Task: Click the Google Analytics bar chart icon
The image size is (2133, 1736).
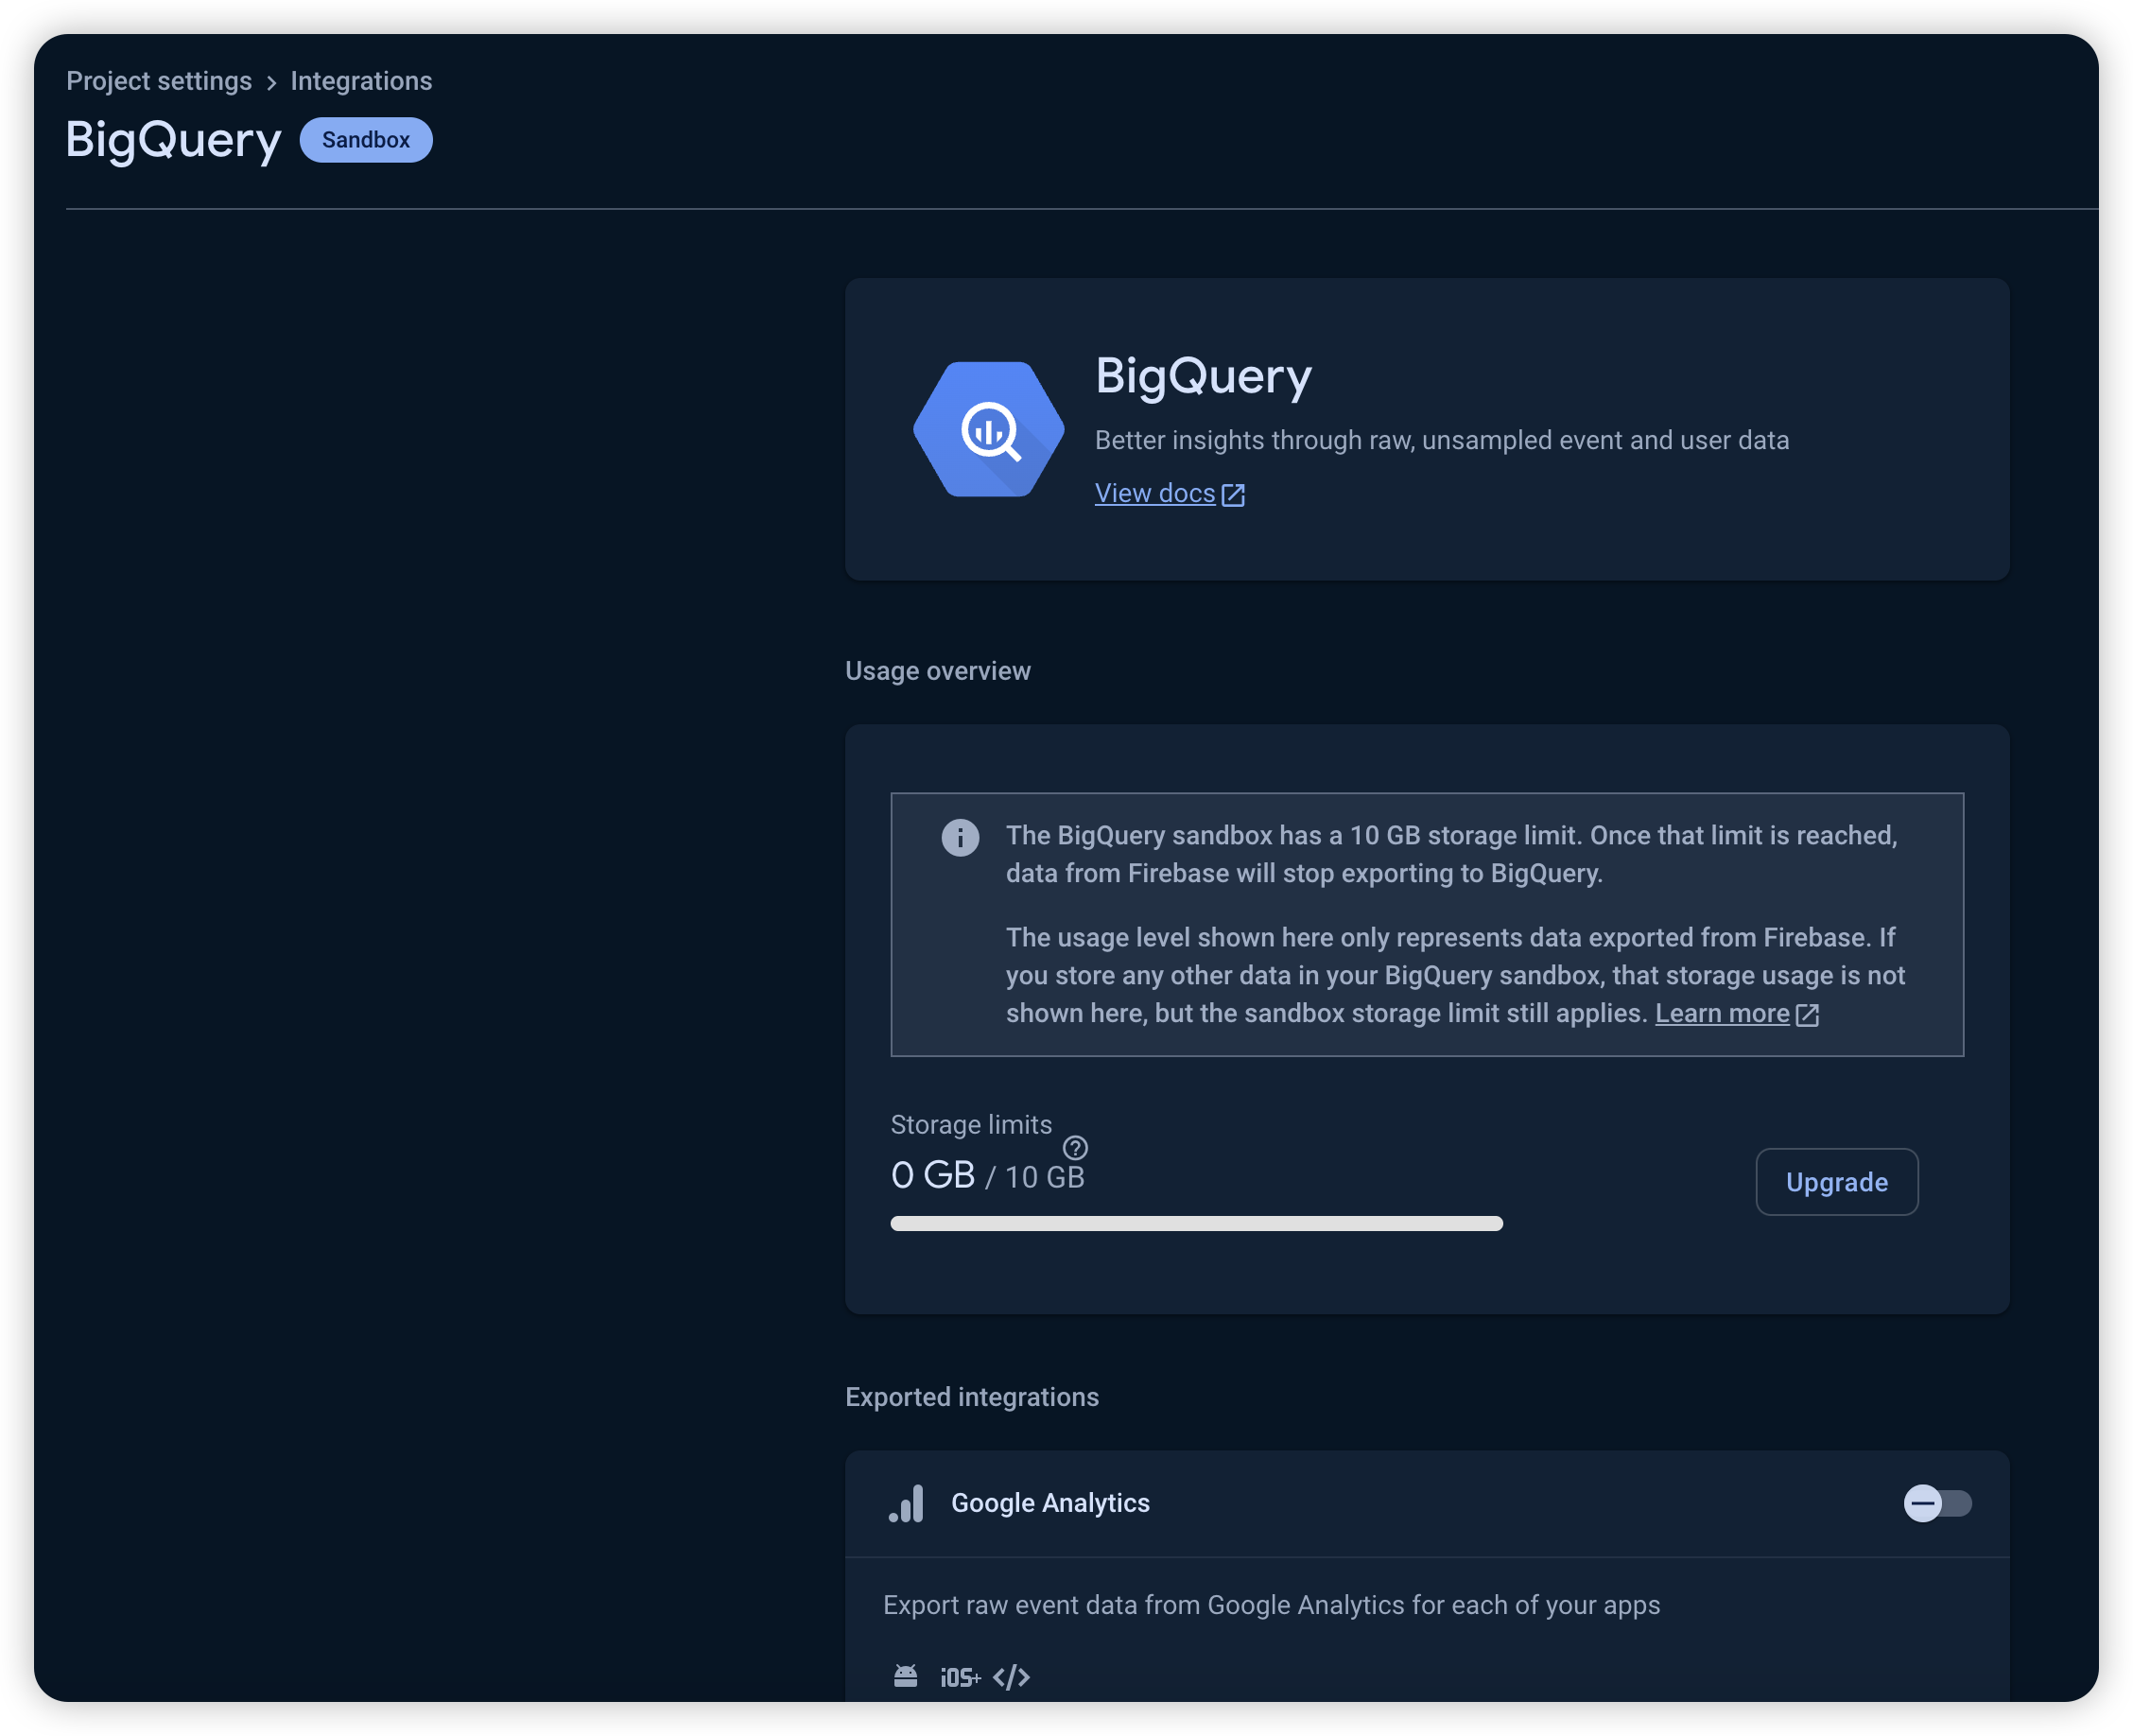Action: point(906,1503)
